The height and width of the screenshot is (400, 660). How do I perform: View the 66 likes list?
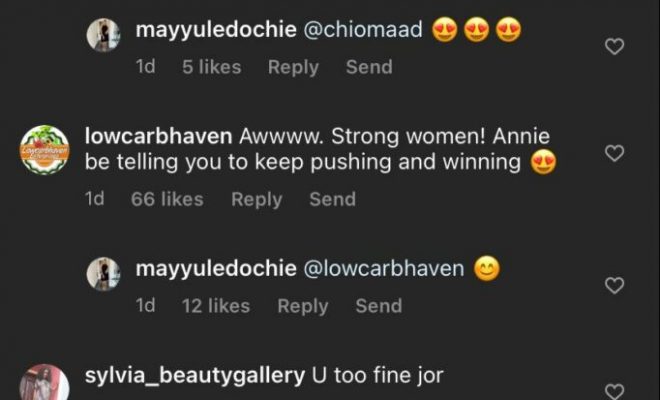click(167, 199)
